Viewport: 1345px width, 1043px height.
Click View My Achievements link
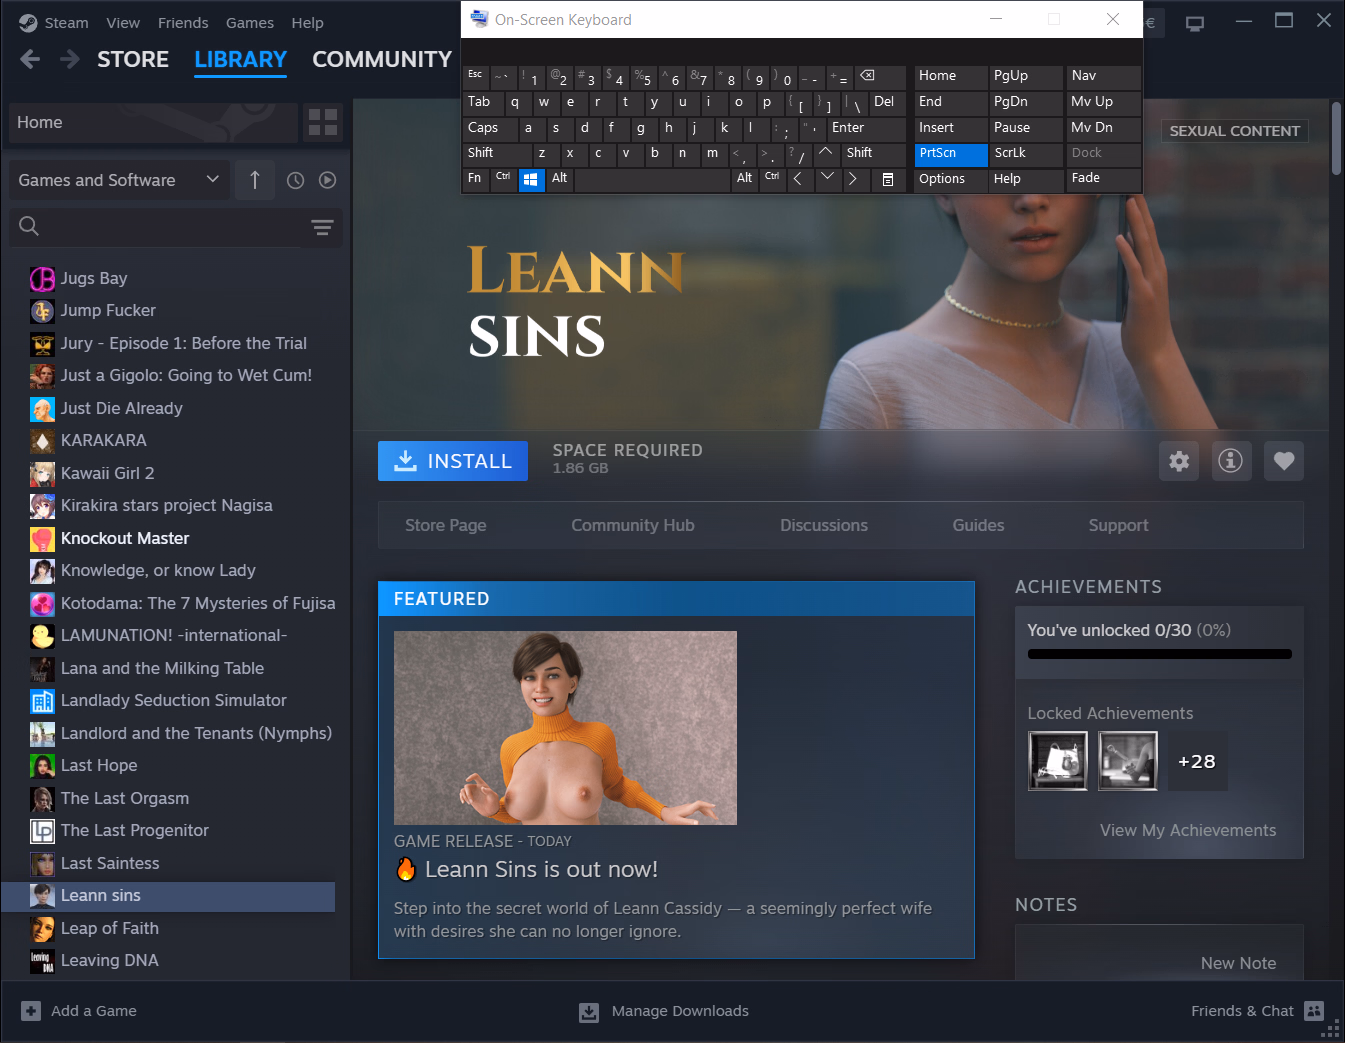(1188, 830)
